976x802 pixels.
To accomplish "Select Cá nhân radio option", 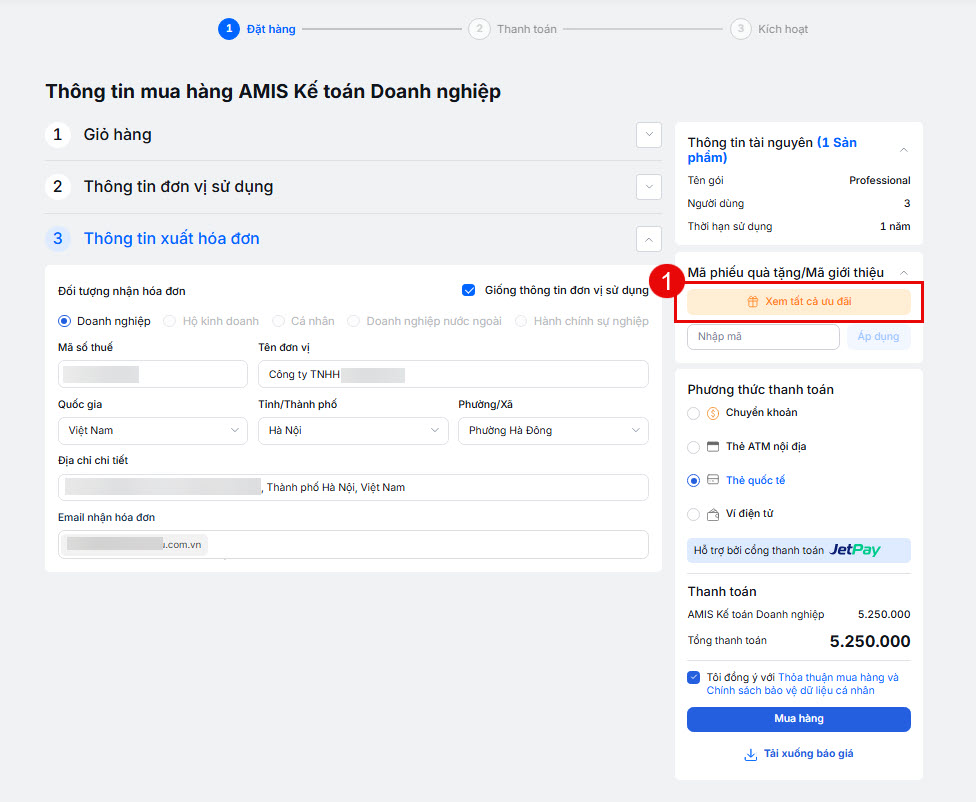I will click(278, 321).
